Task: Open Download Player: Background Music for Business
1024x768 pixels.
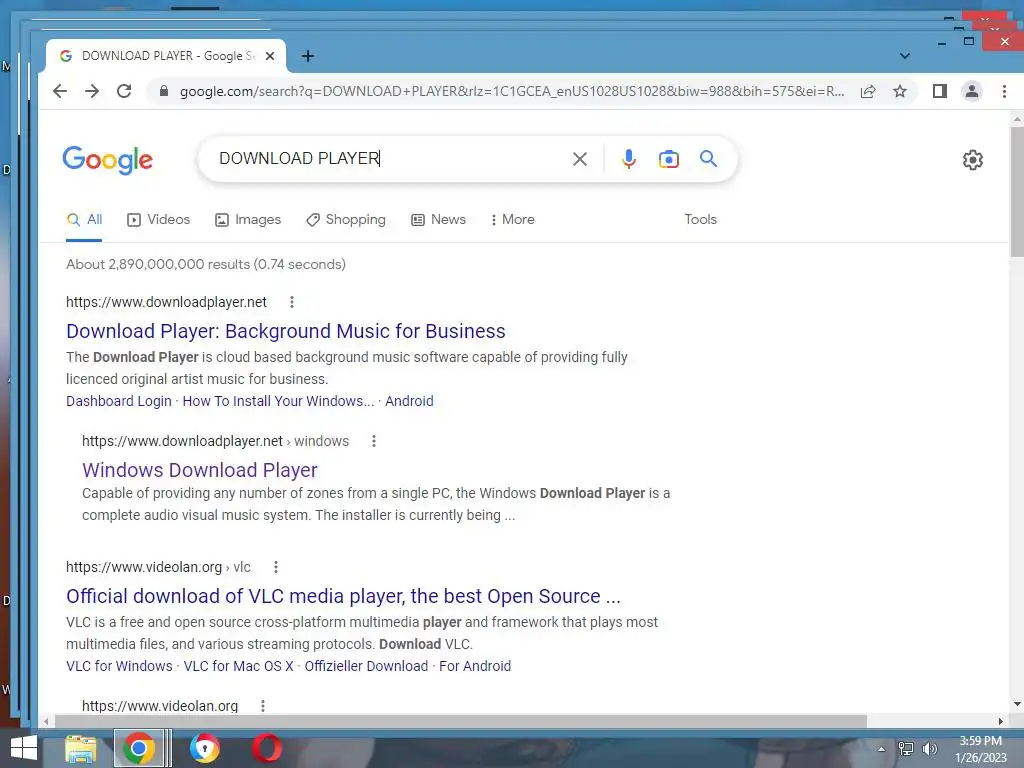Action: [285, 332]
